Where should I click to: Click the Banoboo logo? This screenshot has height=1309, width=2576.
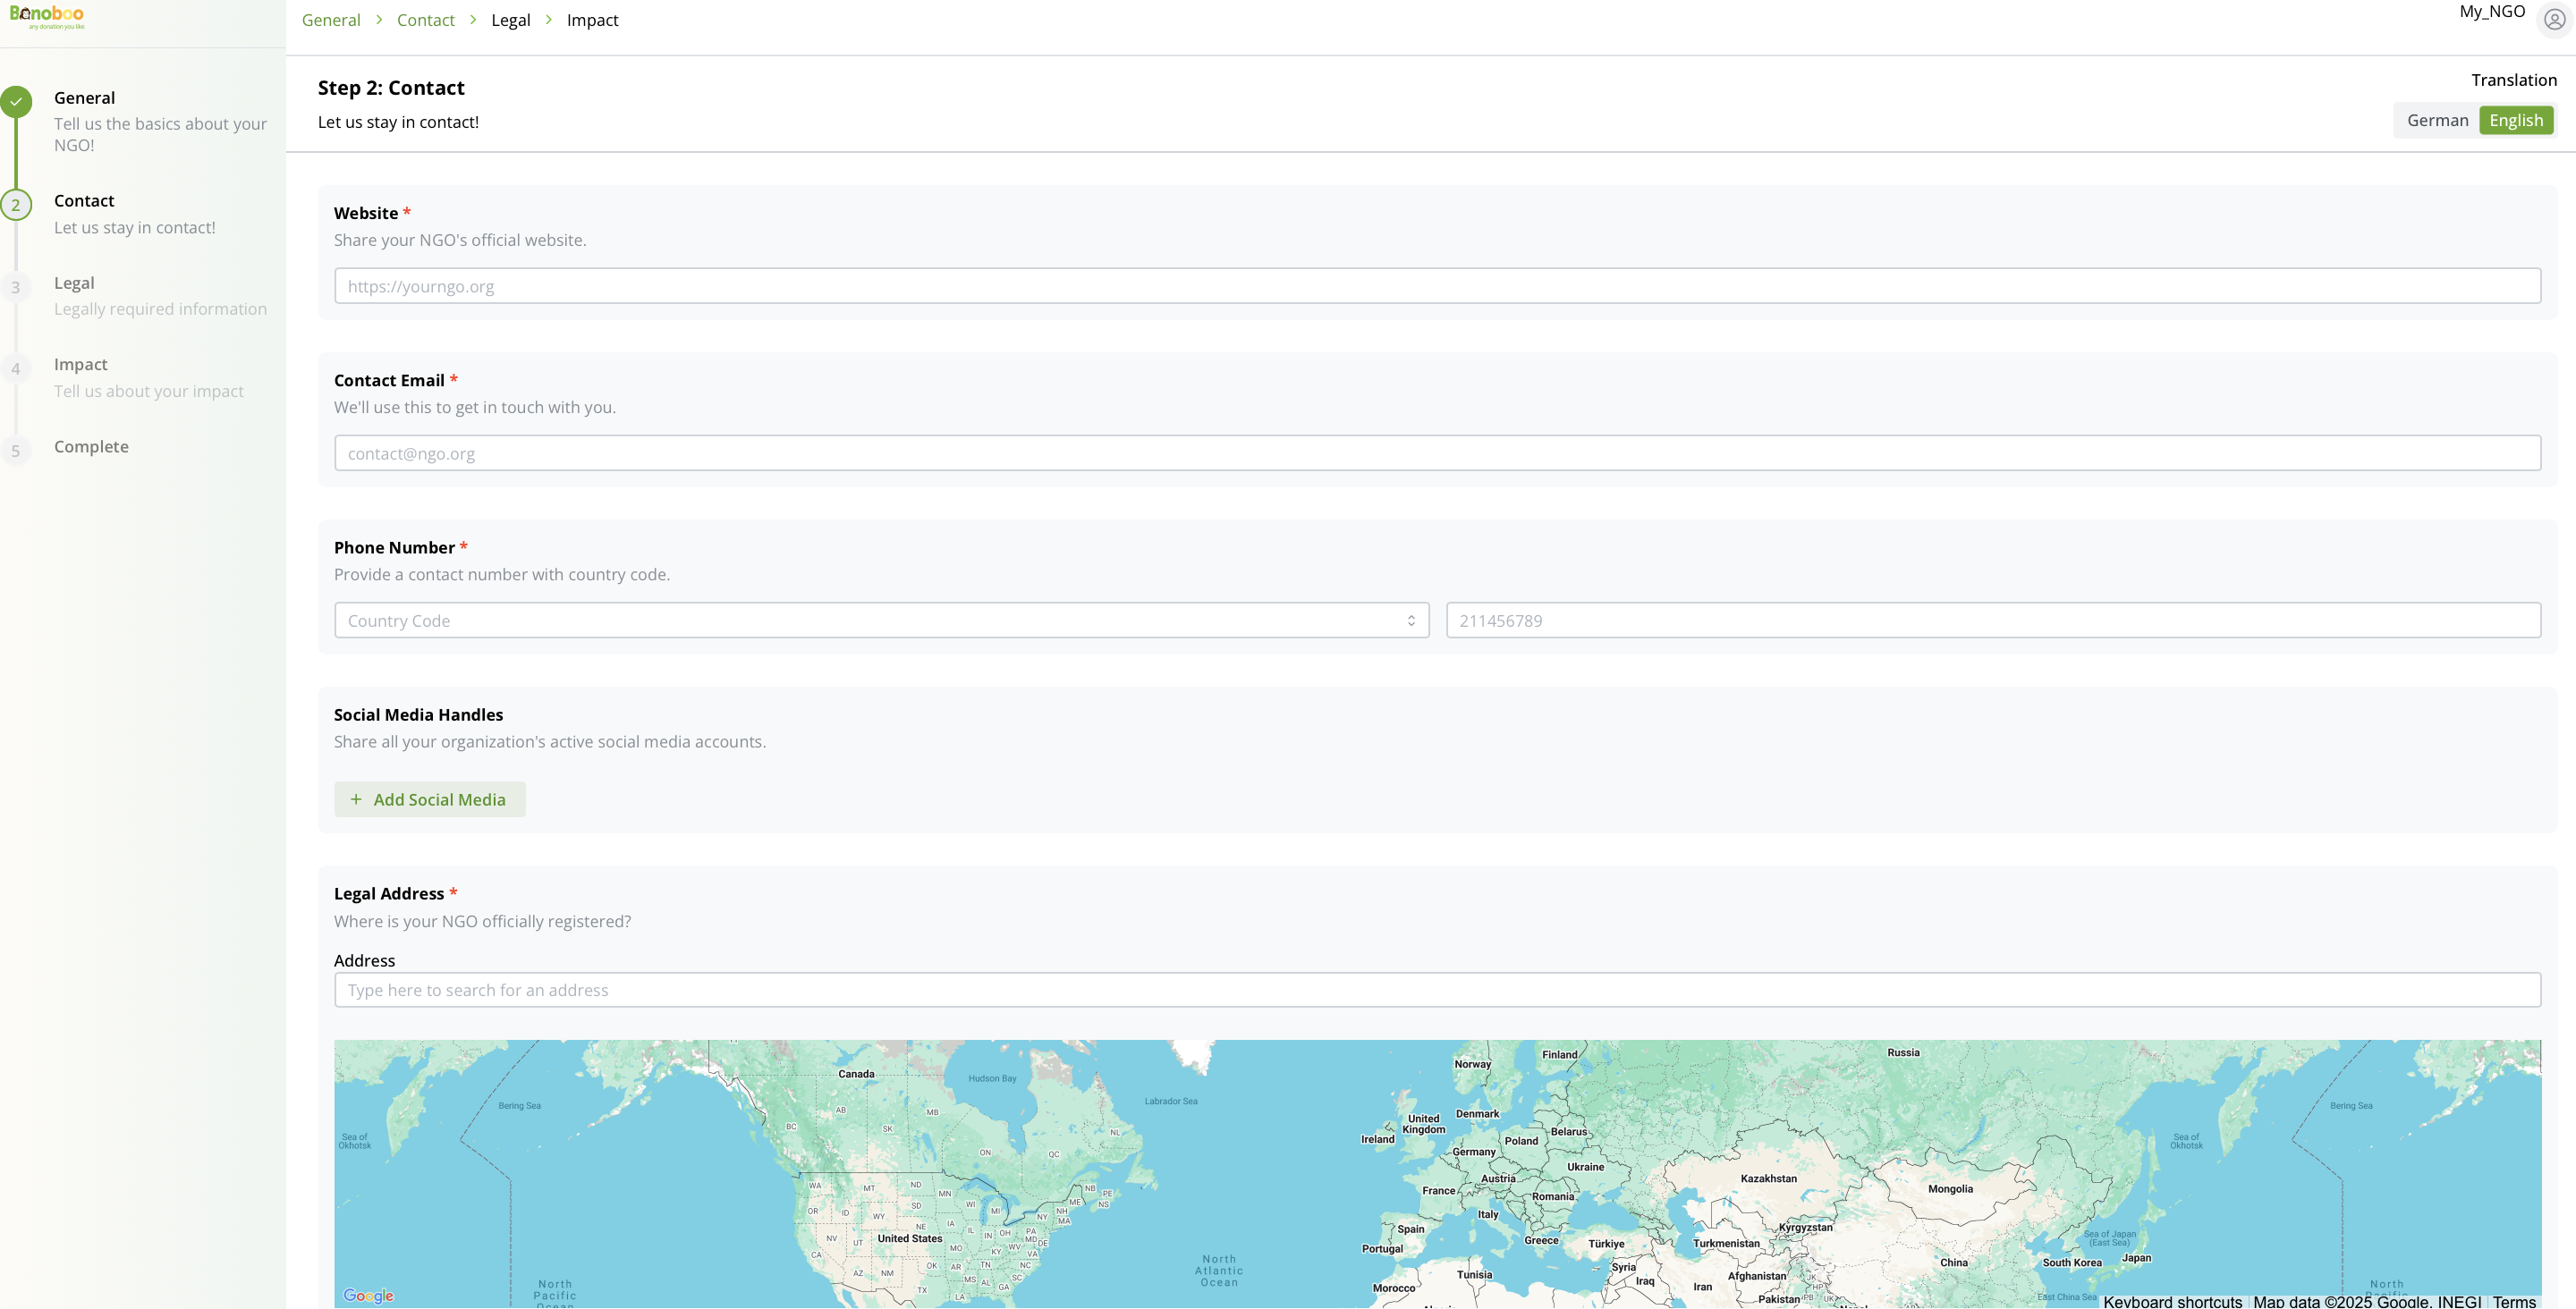click(x=46, y=18)
